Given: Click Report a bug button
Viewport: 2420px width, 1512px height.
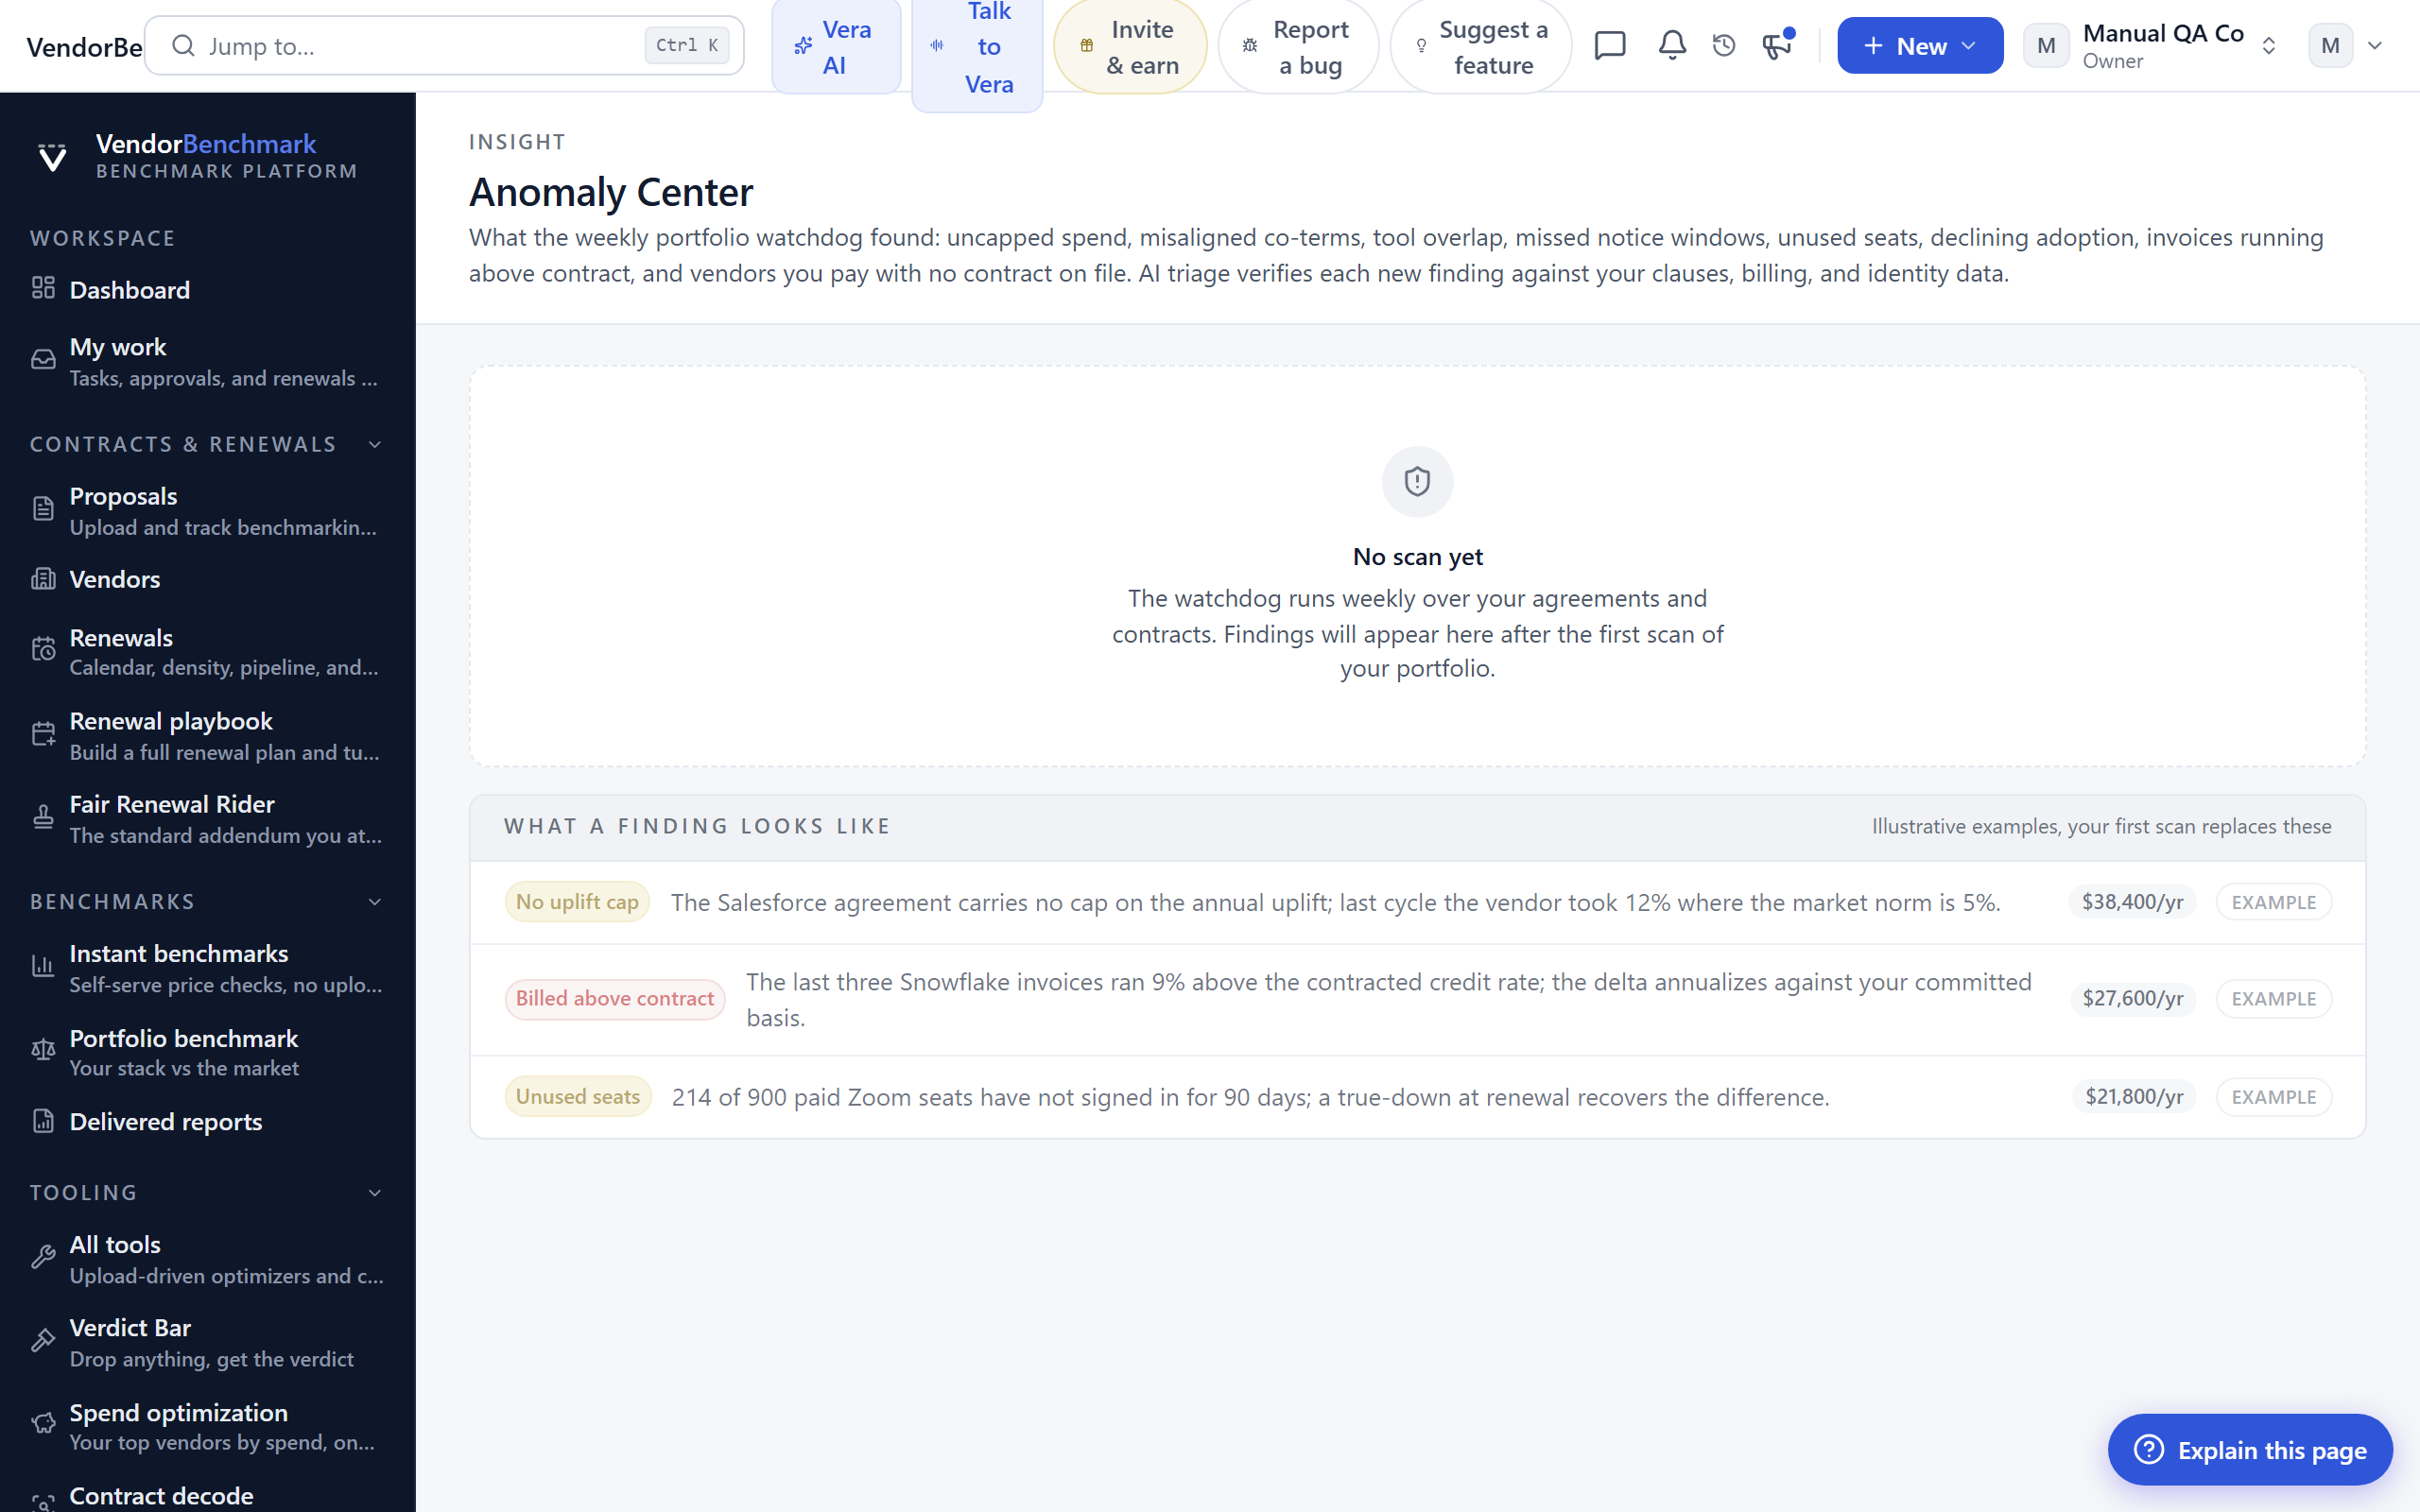Looking at the screenshot, I should click(x=1298, y=47).
